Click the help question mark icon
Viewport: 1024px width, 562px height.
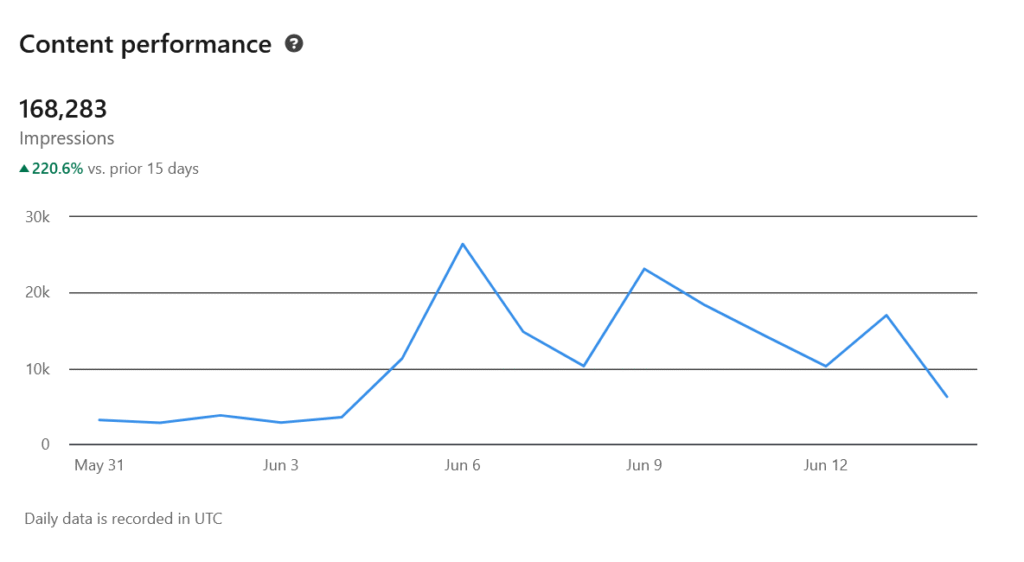click(294, 44)
